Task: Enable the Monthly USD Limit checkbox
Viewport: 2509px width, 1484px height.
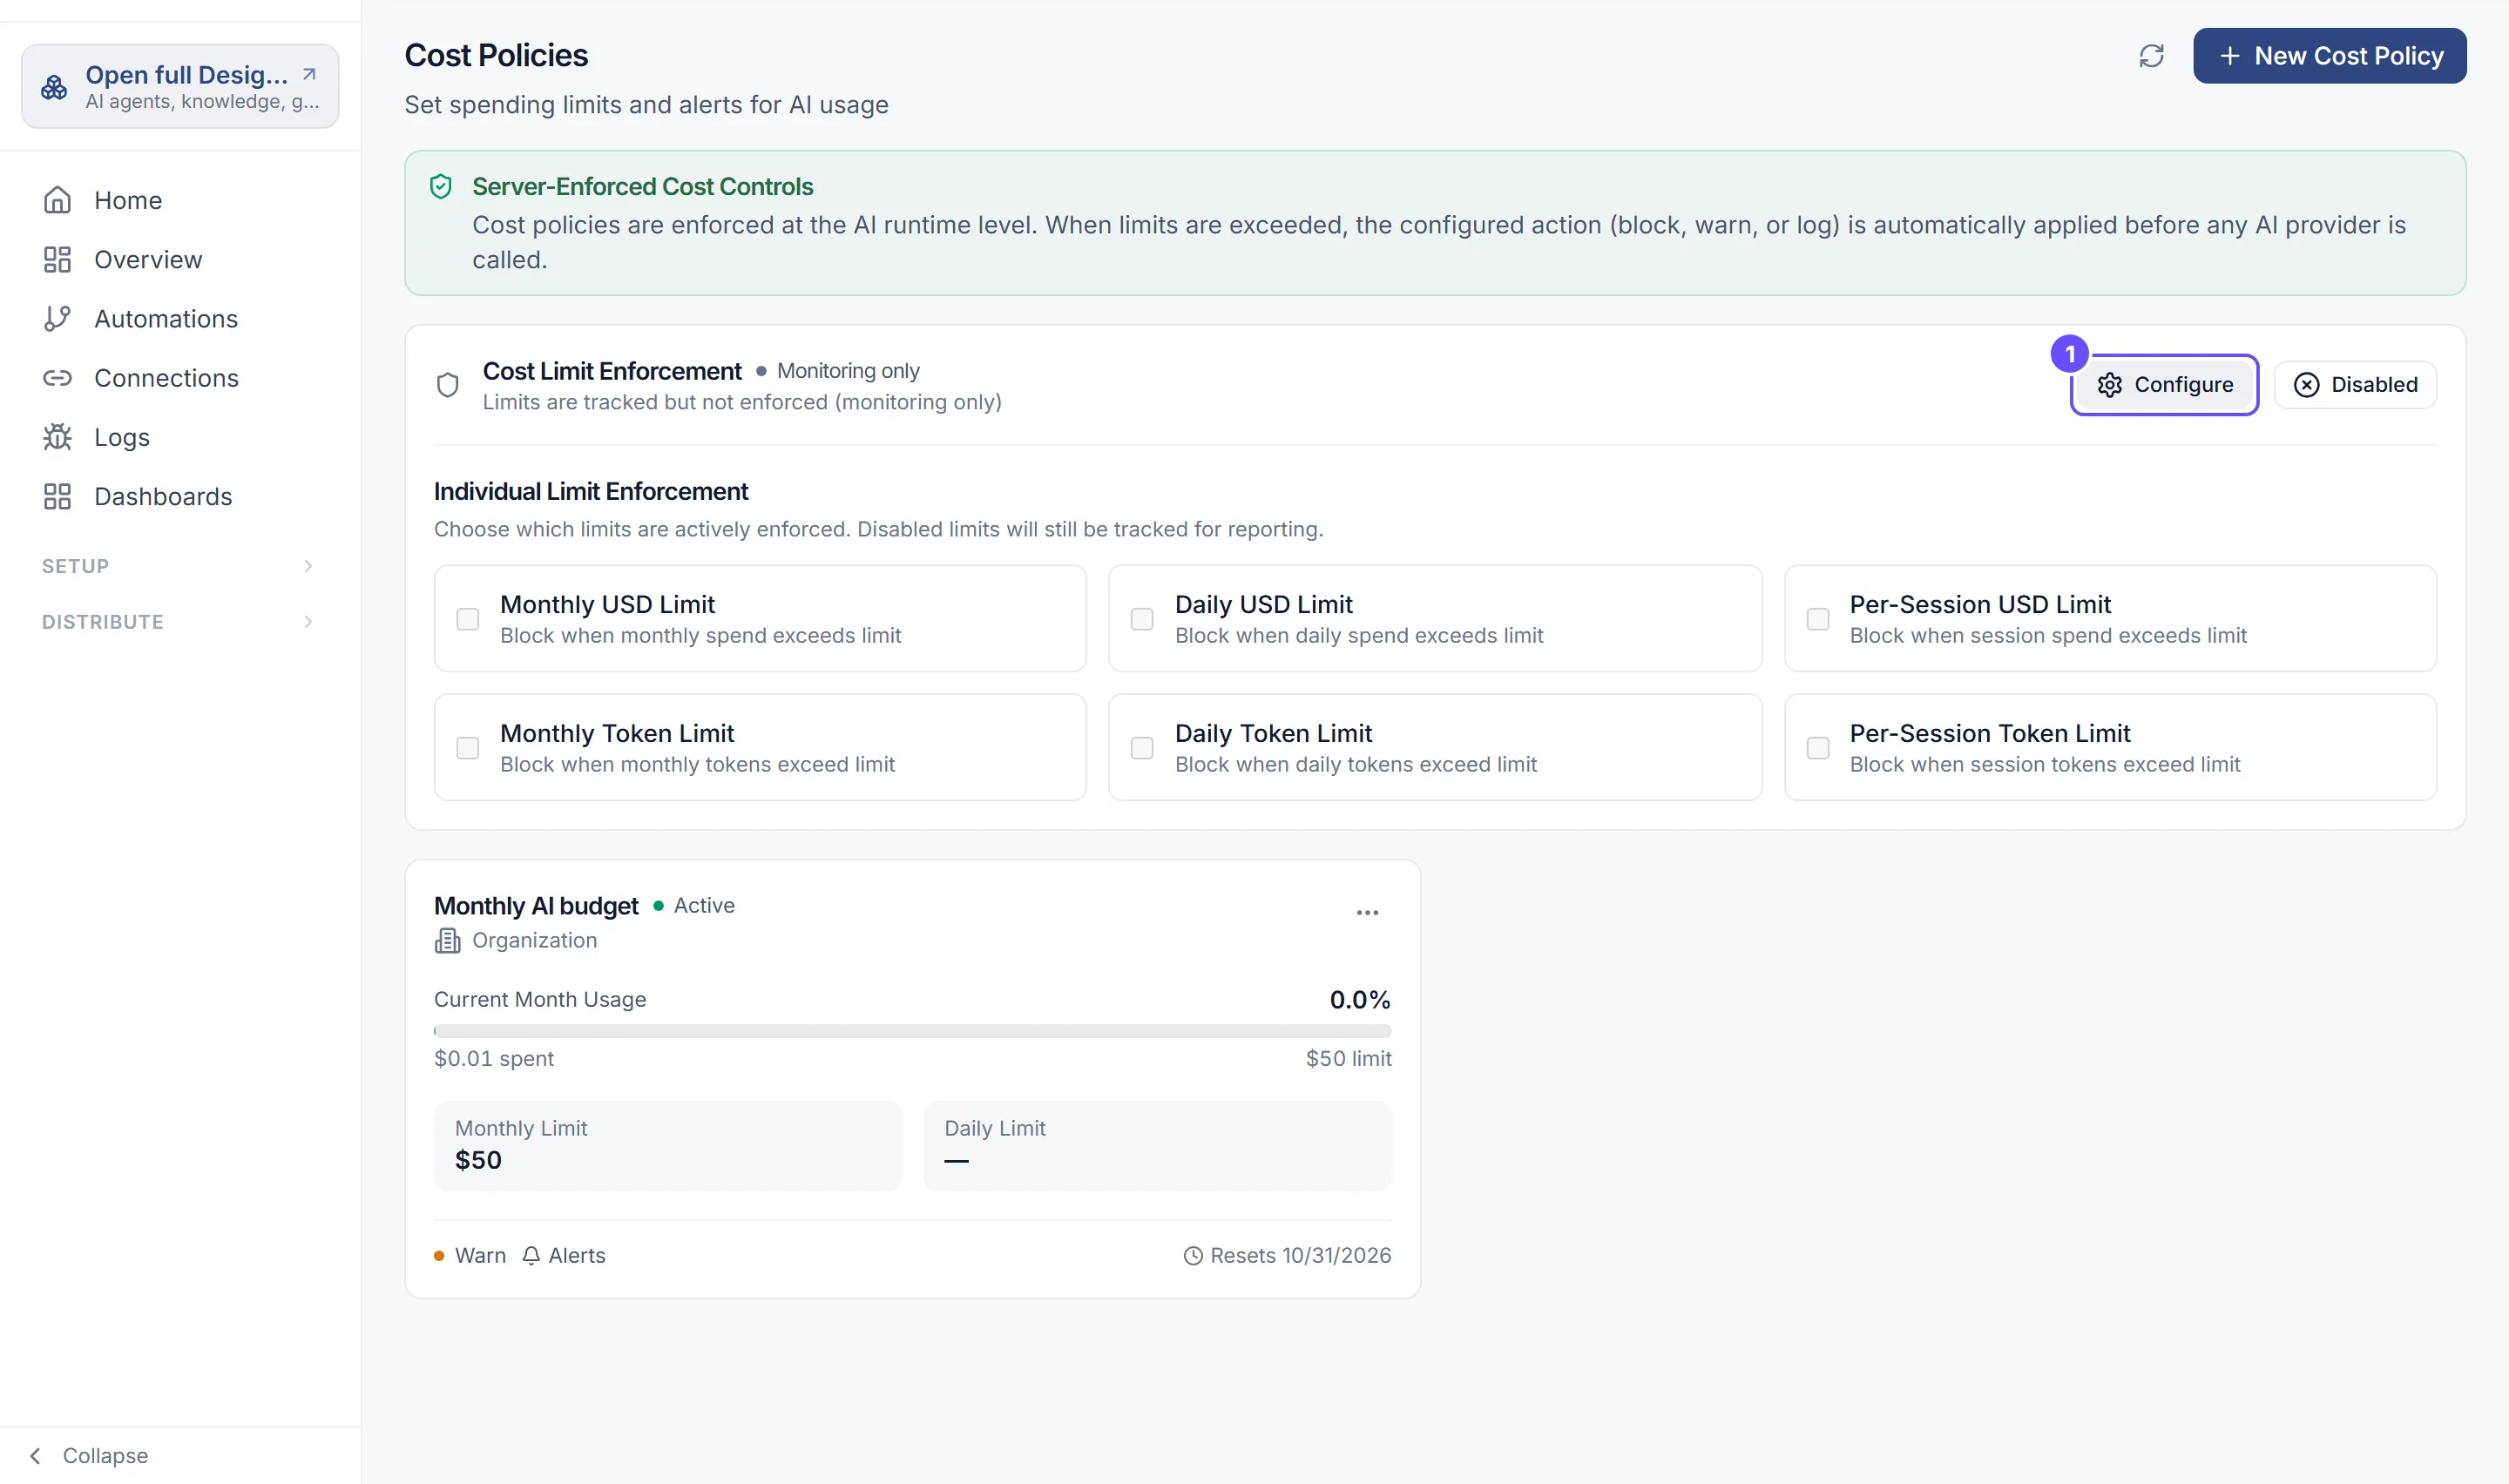Action: [x=467, y=619]
